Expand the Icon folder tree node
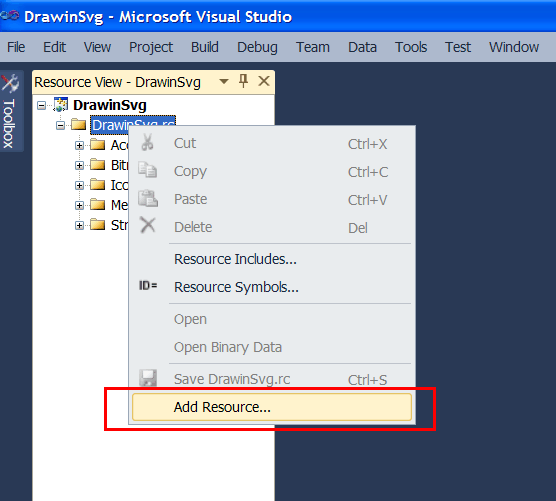This screenshot has height=501, width=556. click(x=79, y=185)
